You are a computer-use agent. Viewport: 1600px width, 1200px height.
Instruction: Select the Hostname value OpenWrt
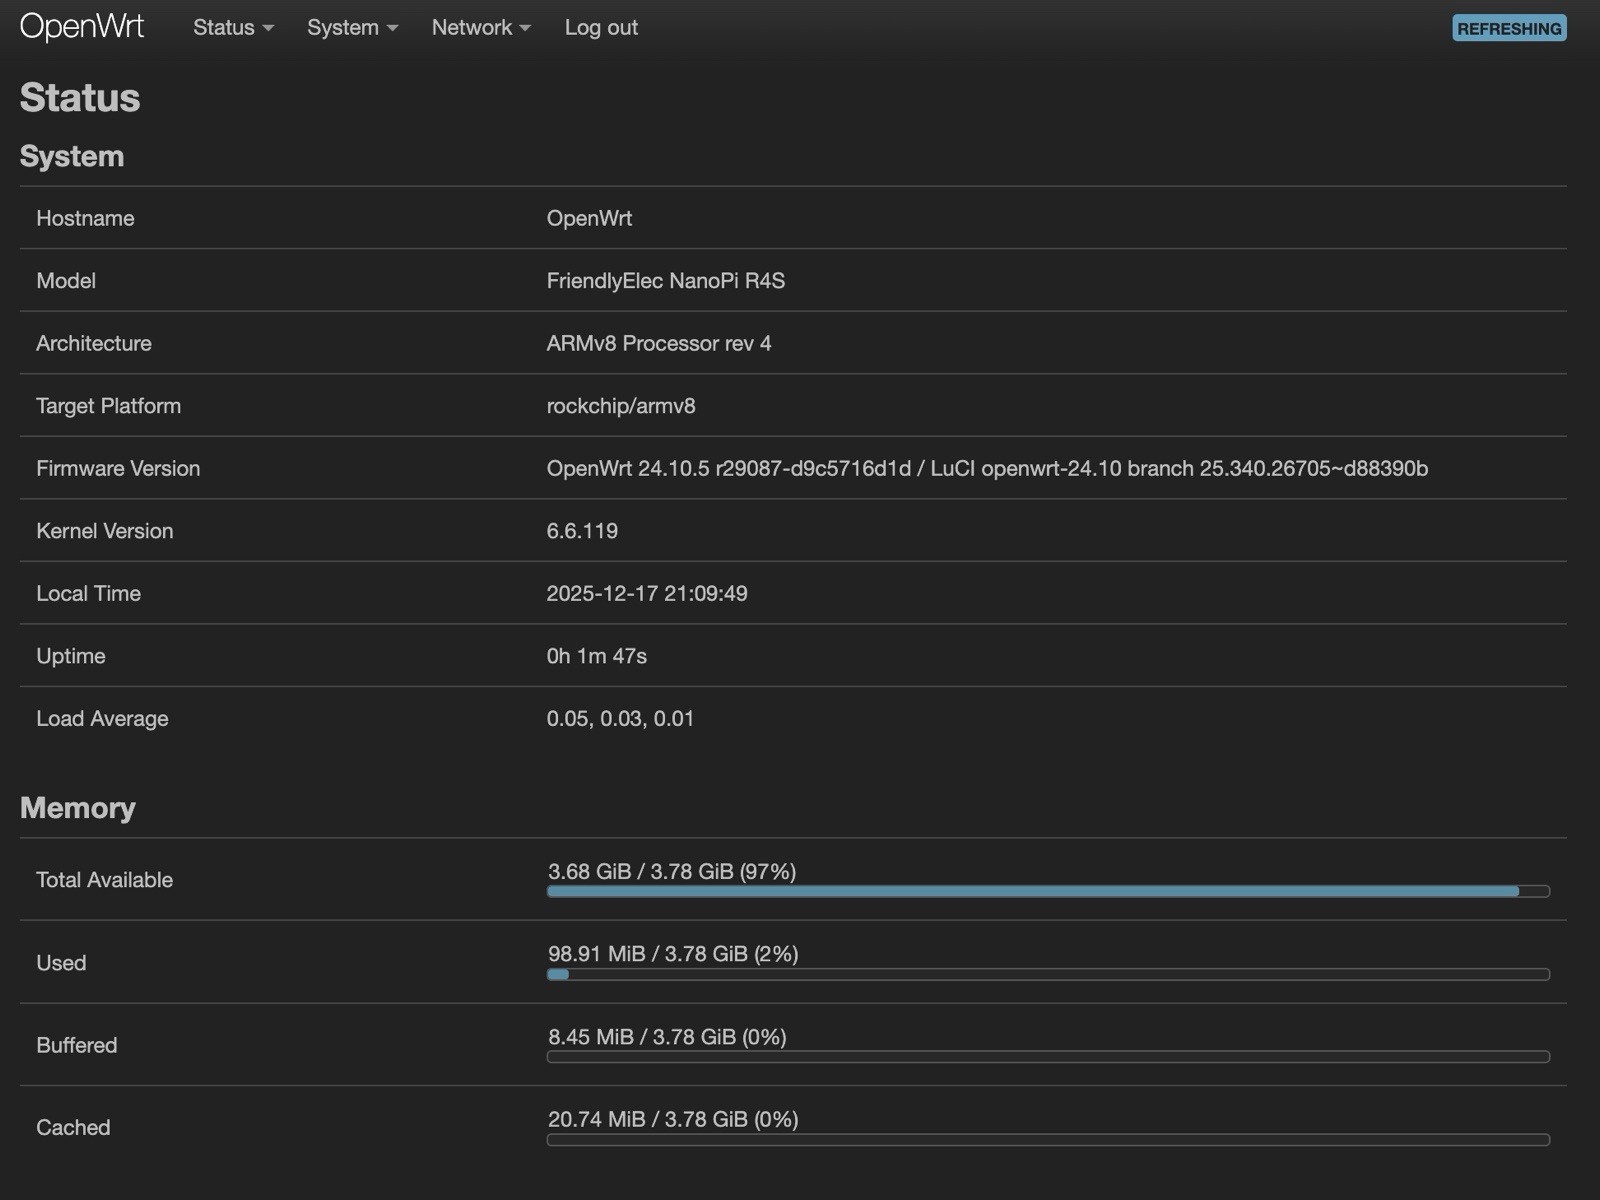pos(589,218)
